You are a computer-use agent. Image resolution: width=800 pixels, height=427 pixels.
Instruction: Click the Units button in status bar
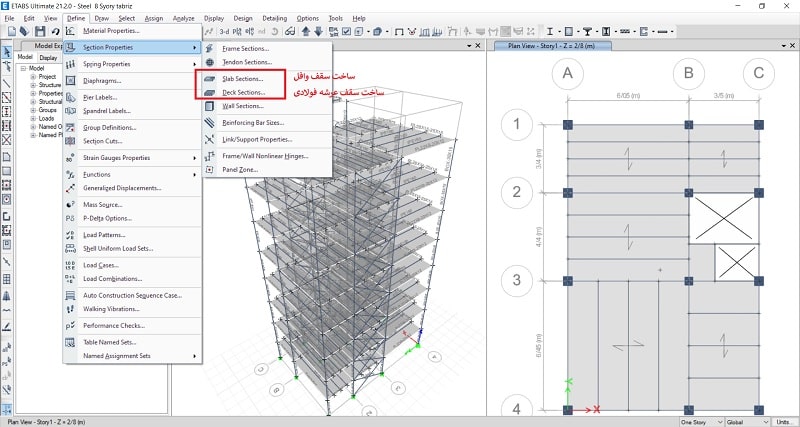click(784, 421)
